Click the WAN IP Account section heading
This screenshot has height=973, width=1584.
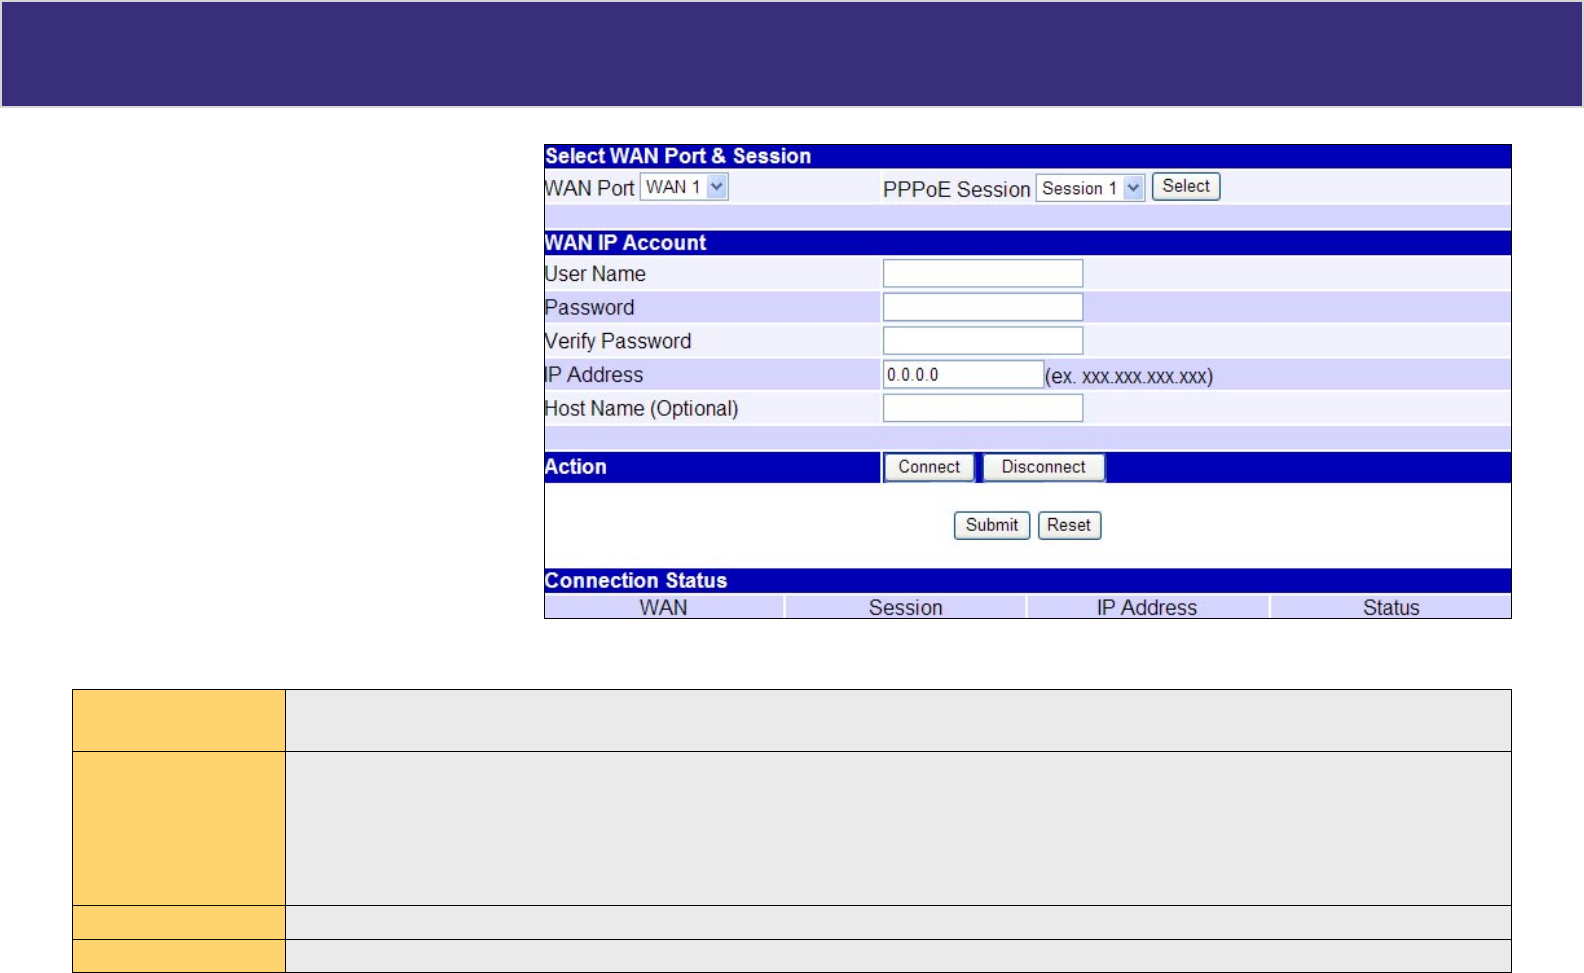point(625,243)
